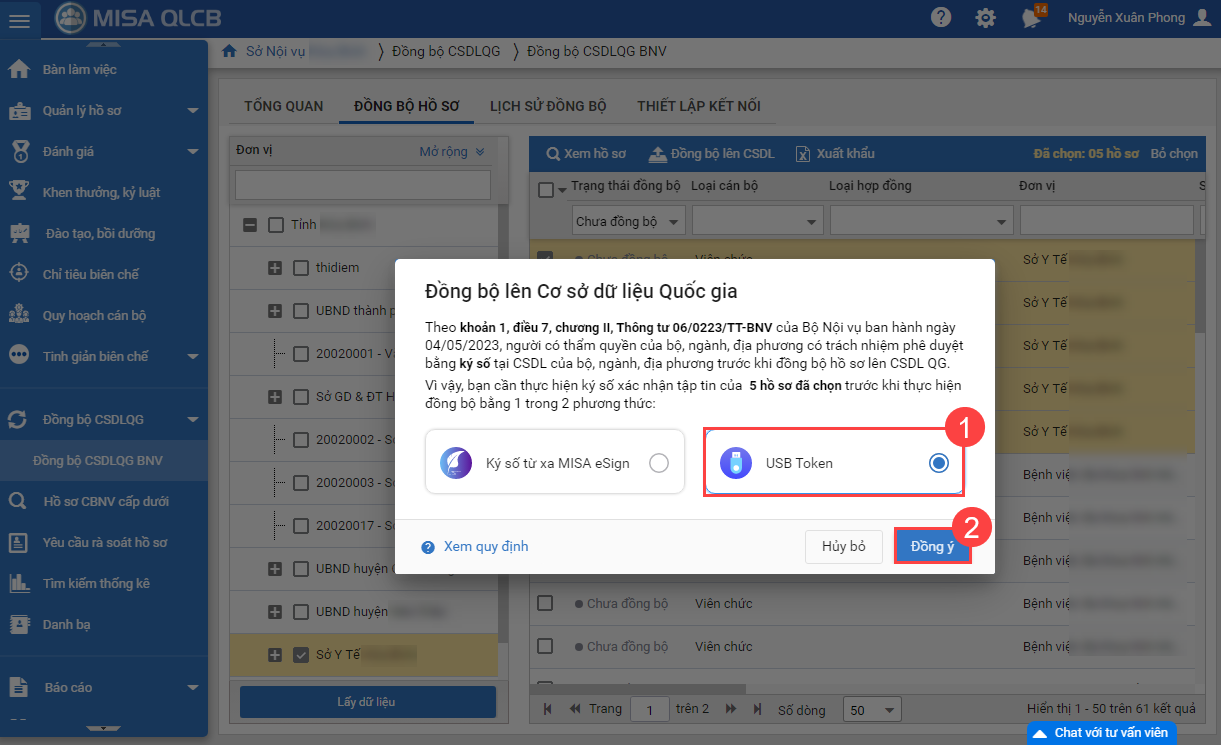Tick the 20020002 unit checkbox
Viewport: 1221px width, 745px height.
pos(301,440)
